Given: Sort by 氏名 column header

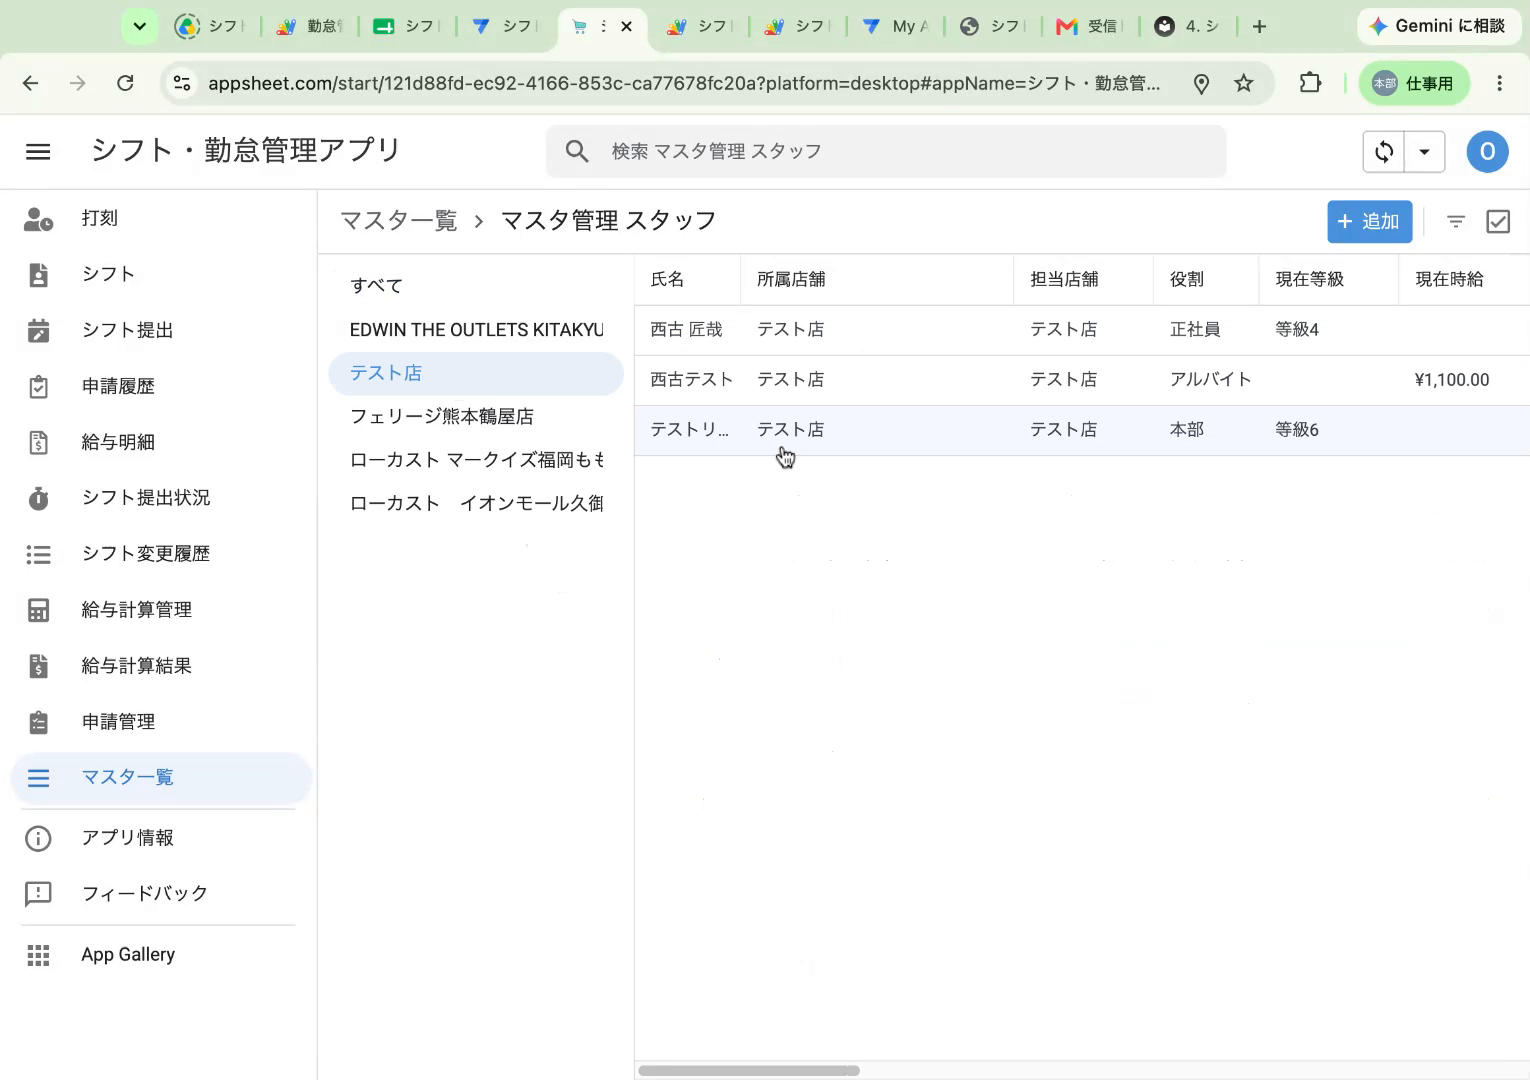Looking at the screenshot, I should (667, 280).
